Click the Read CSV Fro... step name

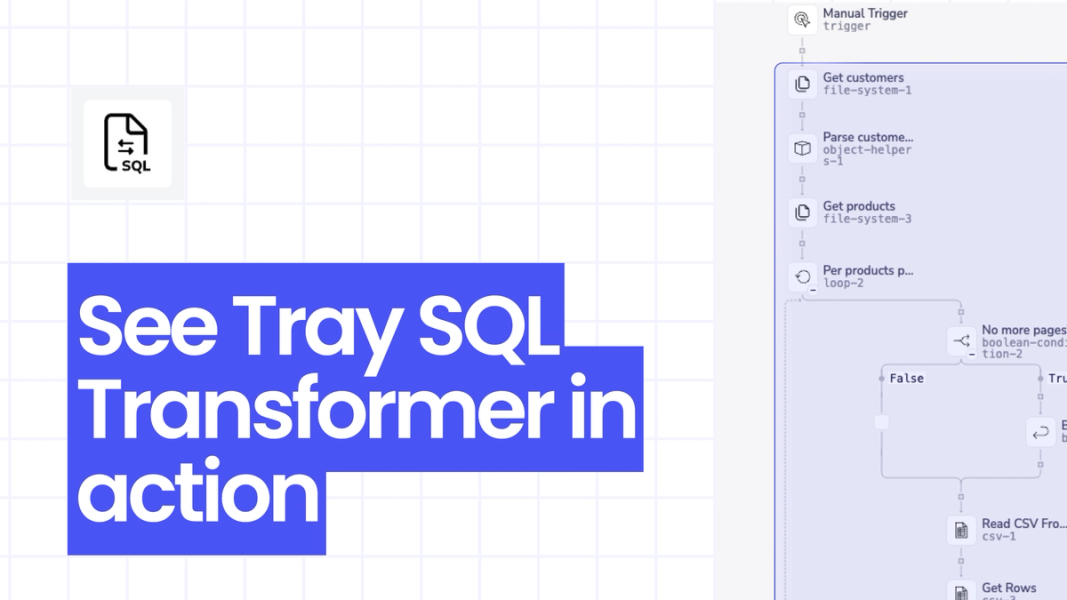pyautogui.click(x=1024, y=524)
